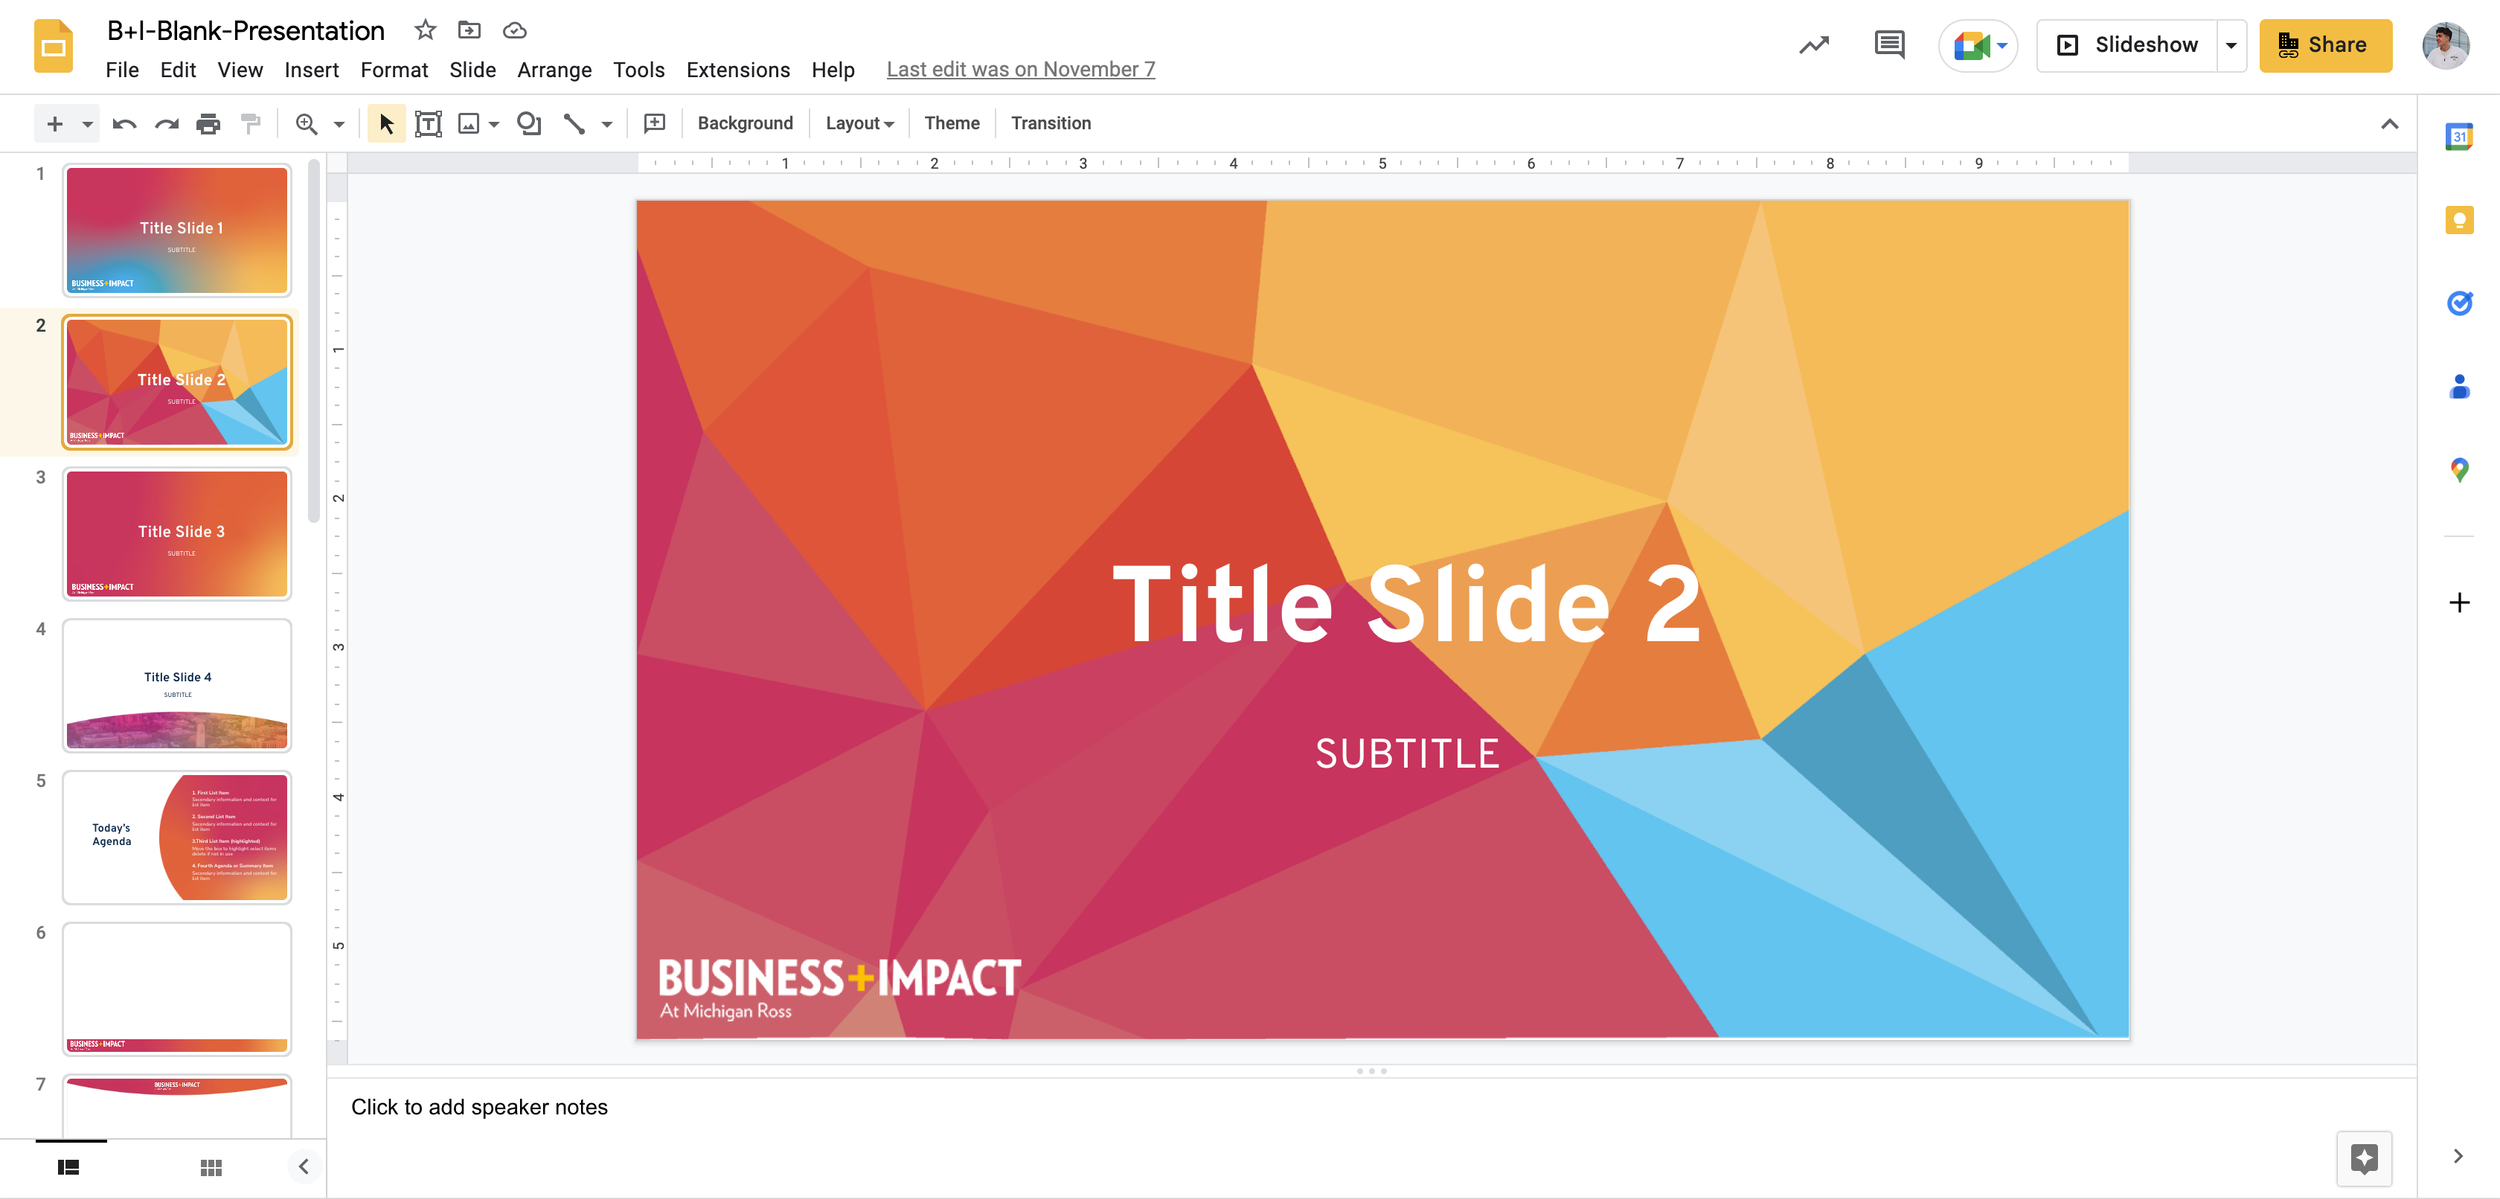Click the print icon
This screenshot has height=1199, width=2500.
tap(208, 124)
